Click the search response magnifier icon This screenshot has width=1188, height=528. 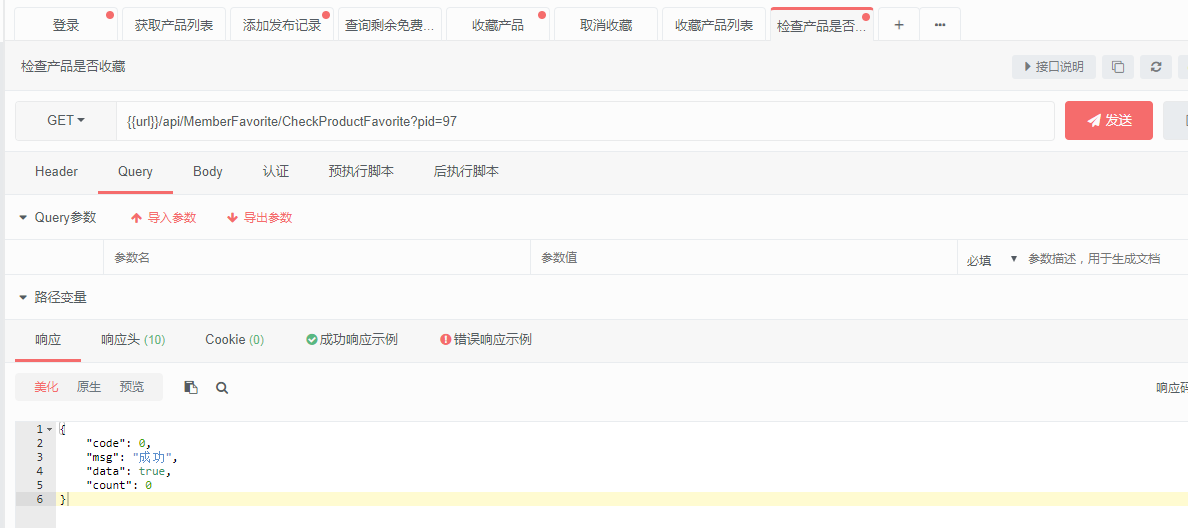coord(222,388)
